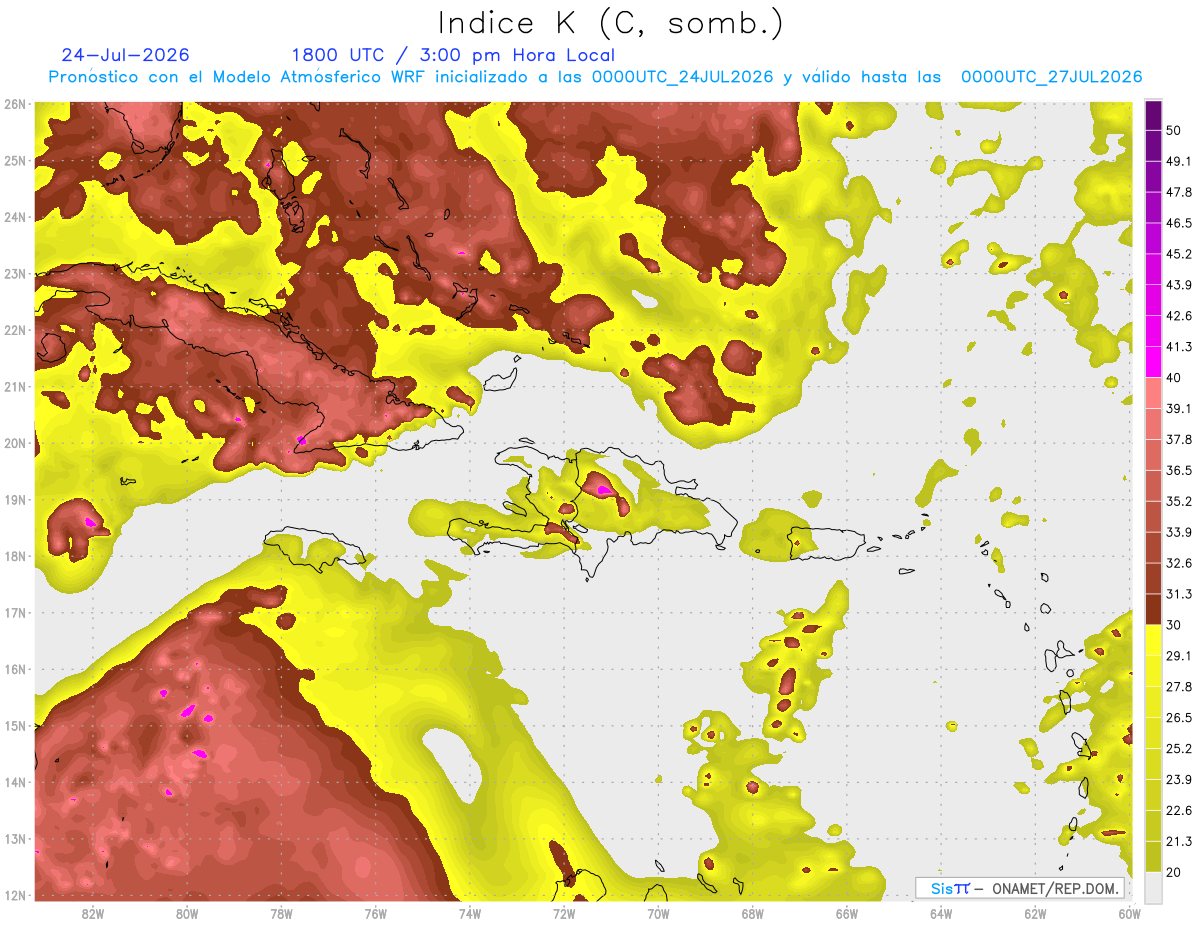Select the olive band between 21.3 and 20
1200x927 pixels.
[1153, 856]
